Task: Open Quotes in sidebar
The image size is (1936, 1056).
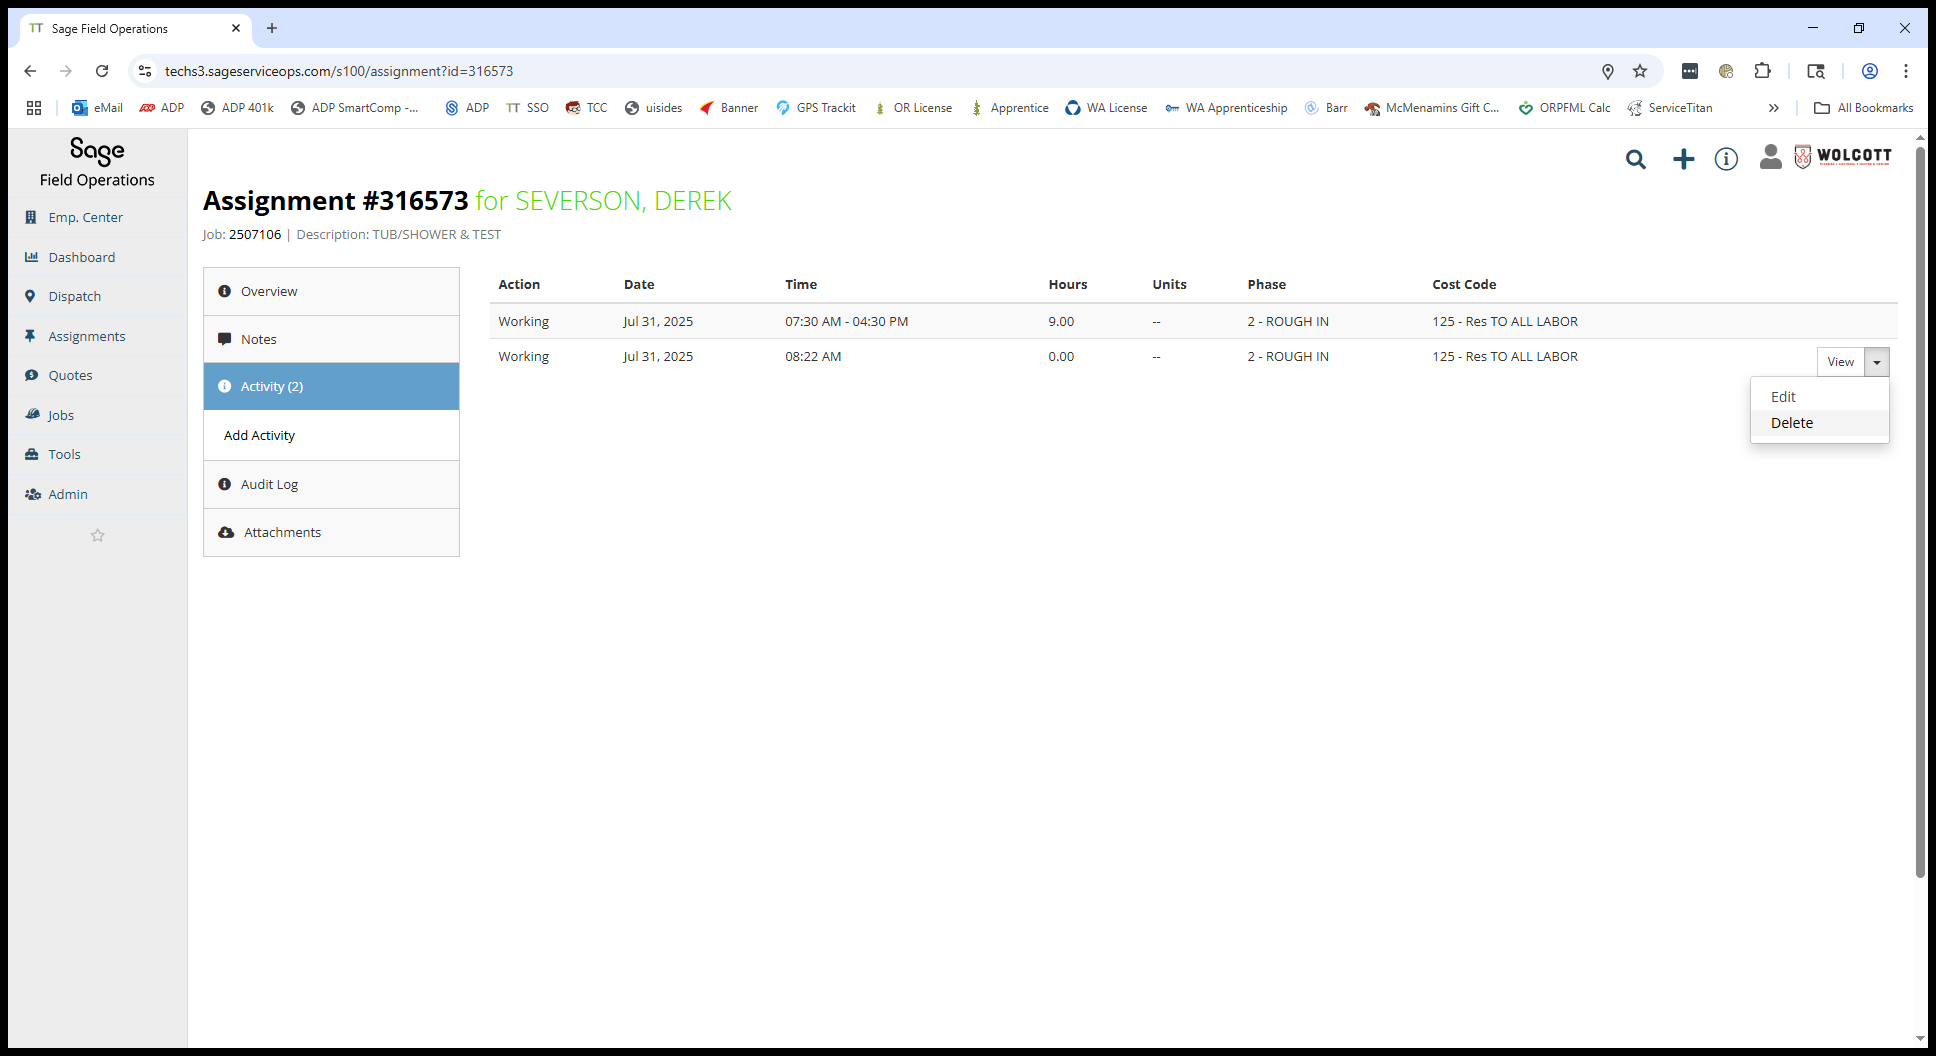Action: [x=70, y=375]
